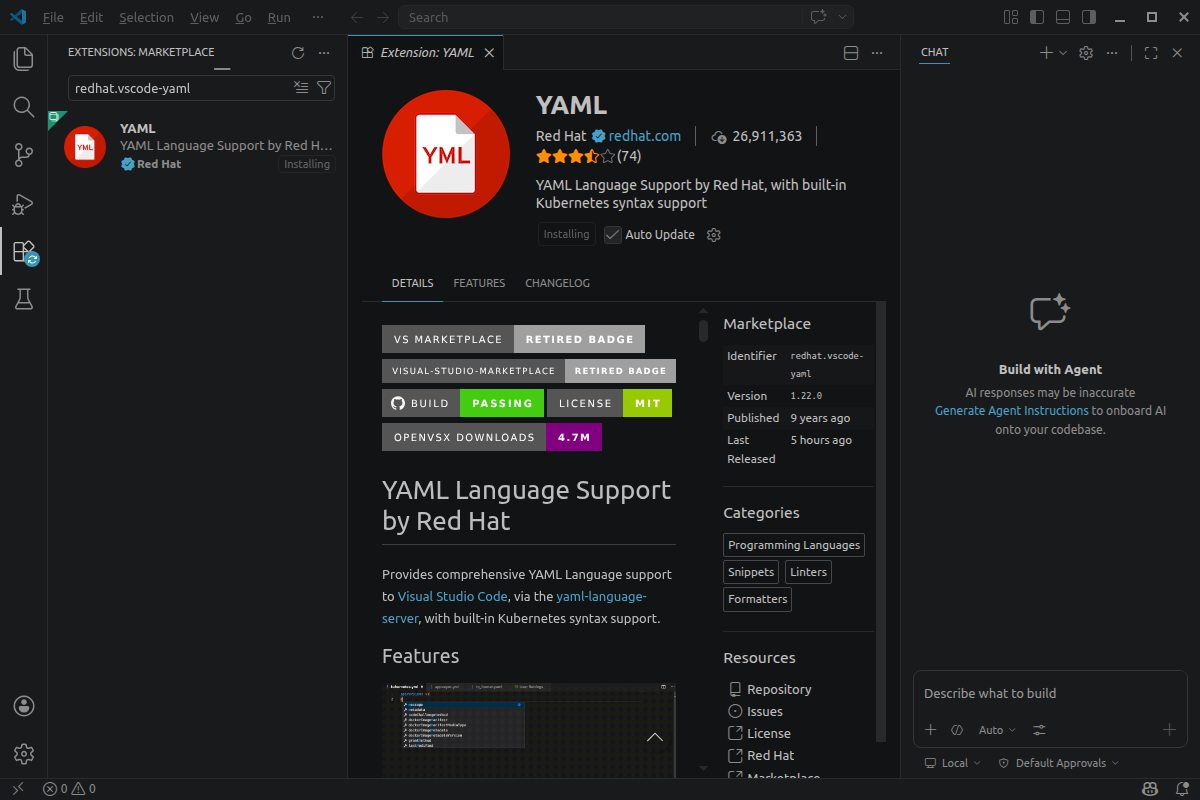Open the Customize Layout icon
Screen dimensions: 1200x800
pos(1011,17)
